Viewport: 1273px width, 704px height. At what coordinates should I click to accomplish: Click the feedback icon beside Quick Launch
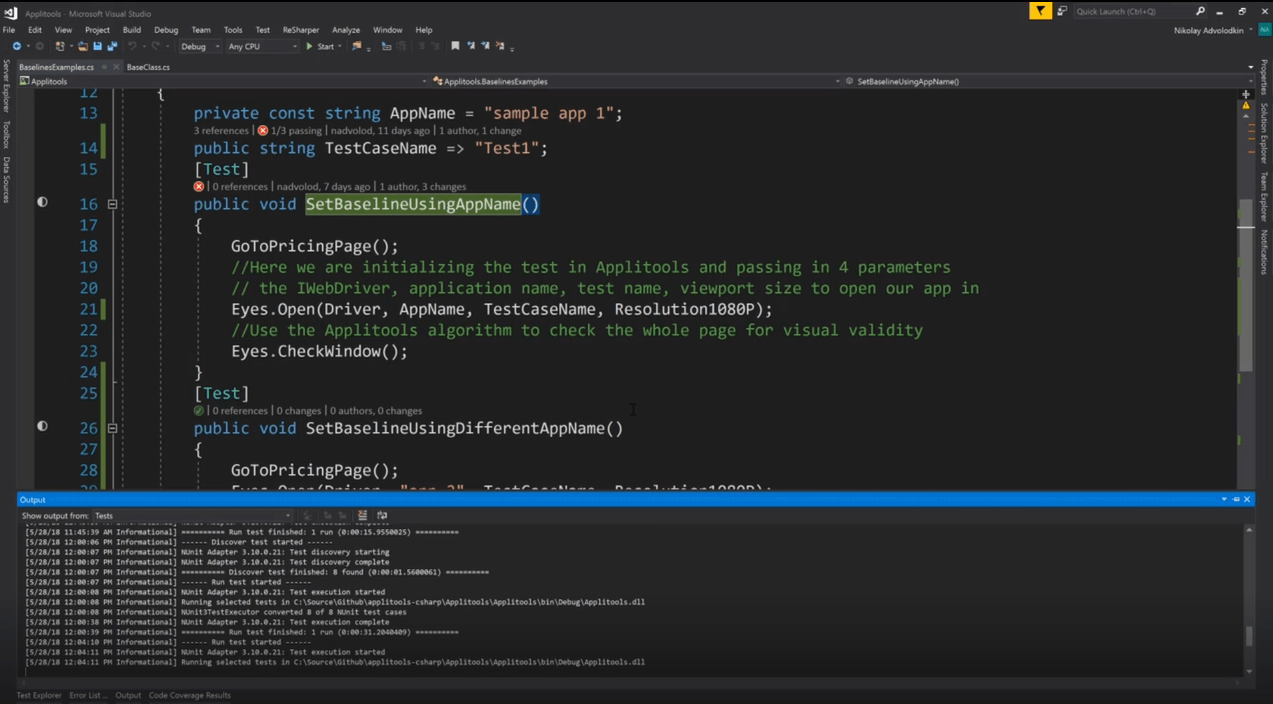coord(1062,11)
